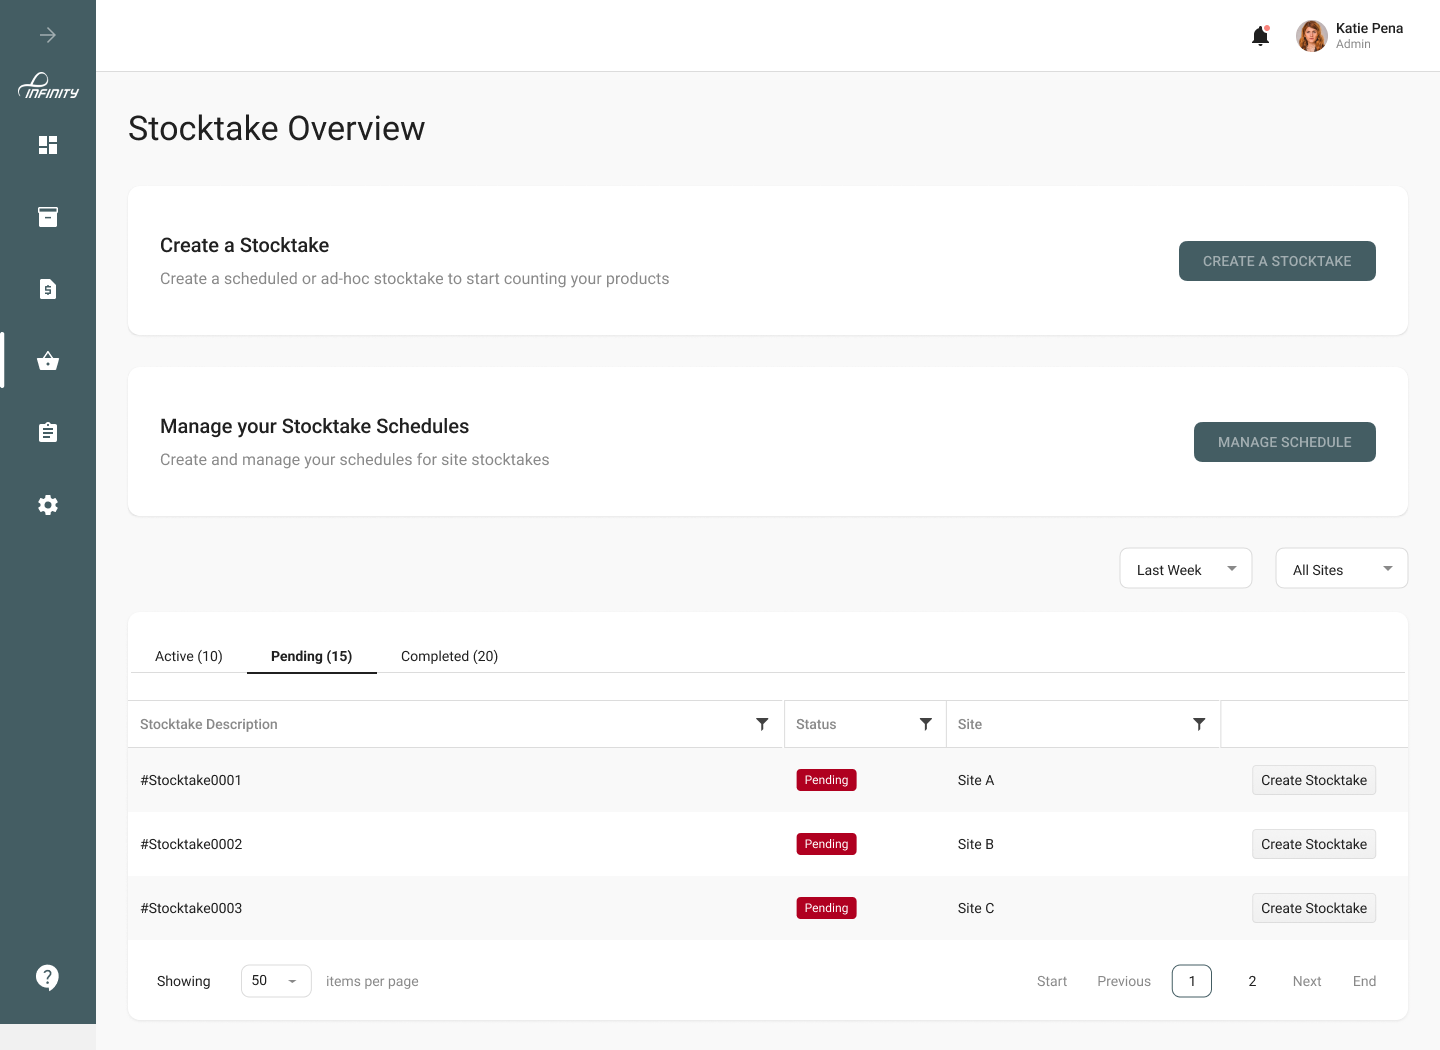Viewport: 1440px width, 1050px height.
Task: Go to the Previous page
Action: pos(1124,981)
